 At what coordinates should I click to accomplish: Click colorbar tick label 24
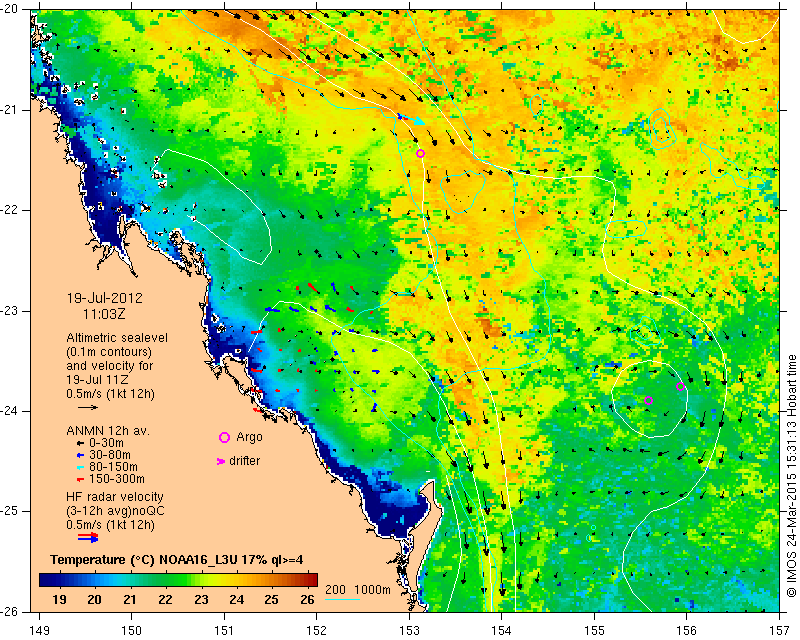point(236,600)
